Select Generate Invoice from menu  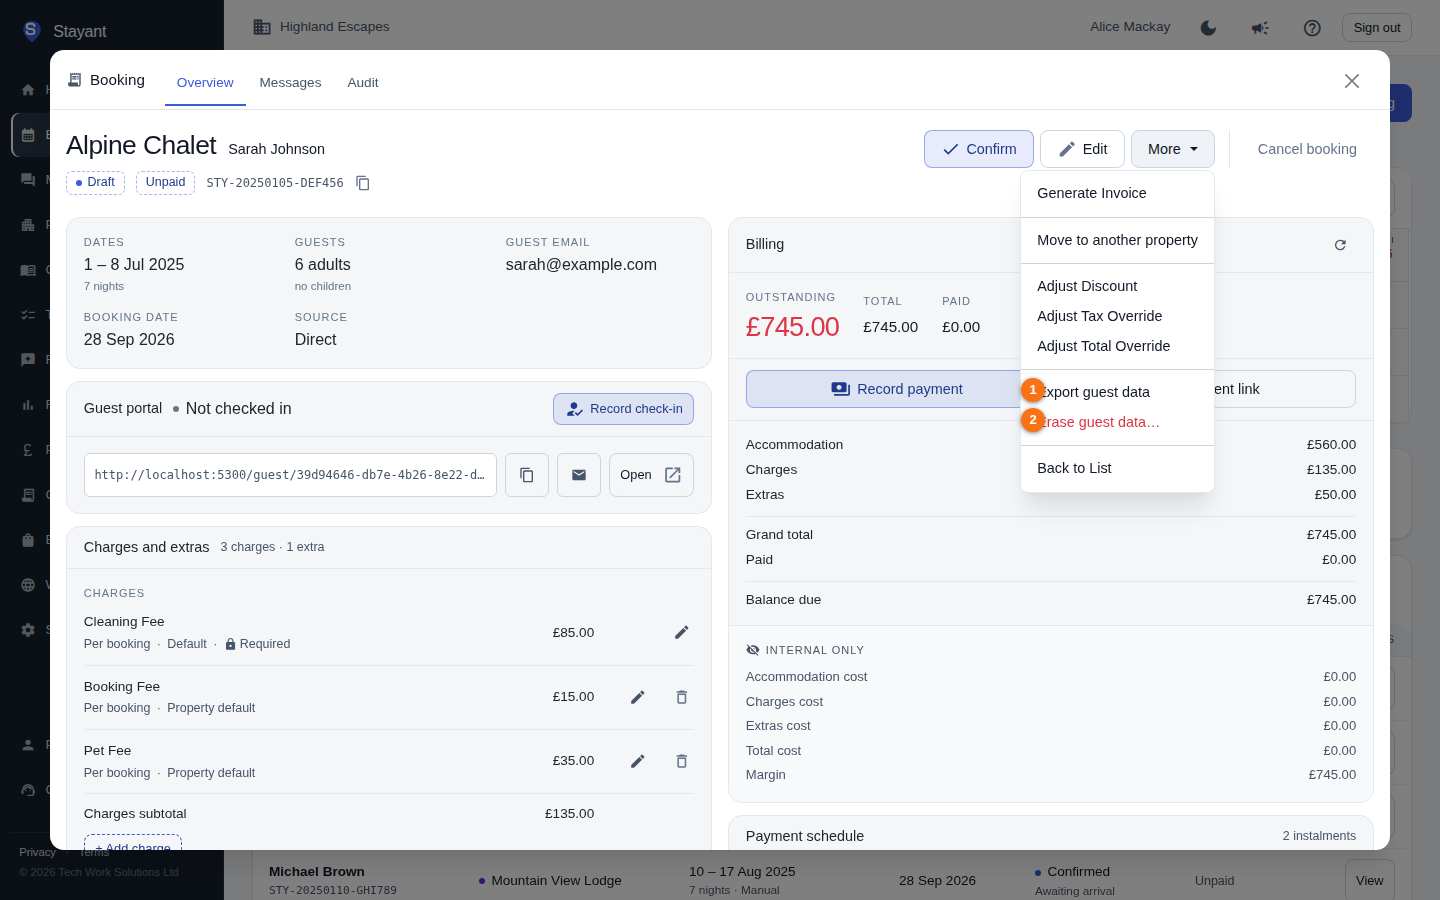(1117, 193)
